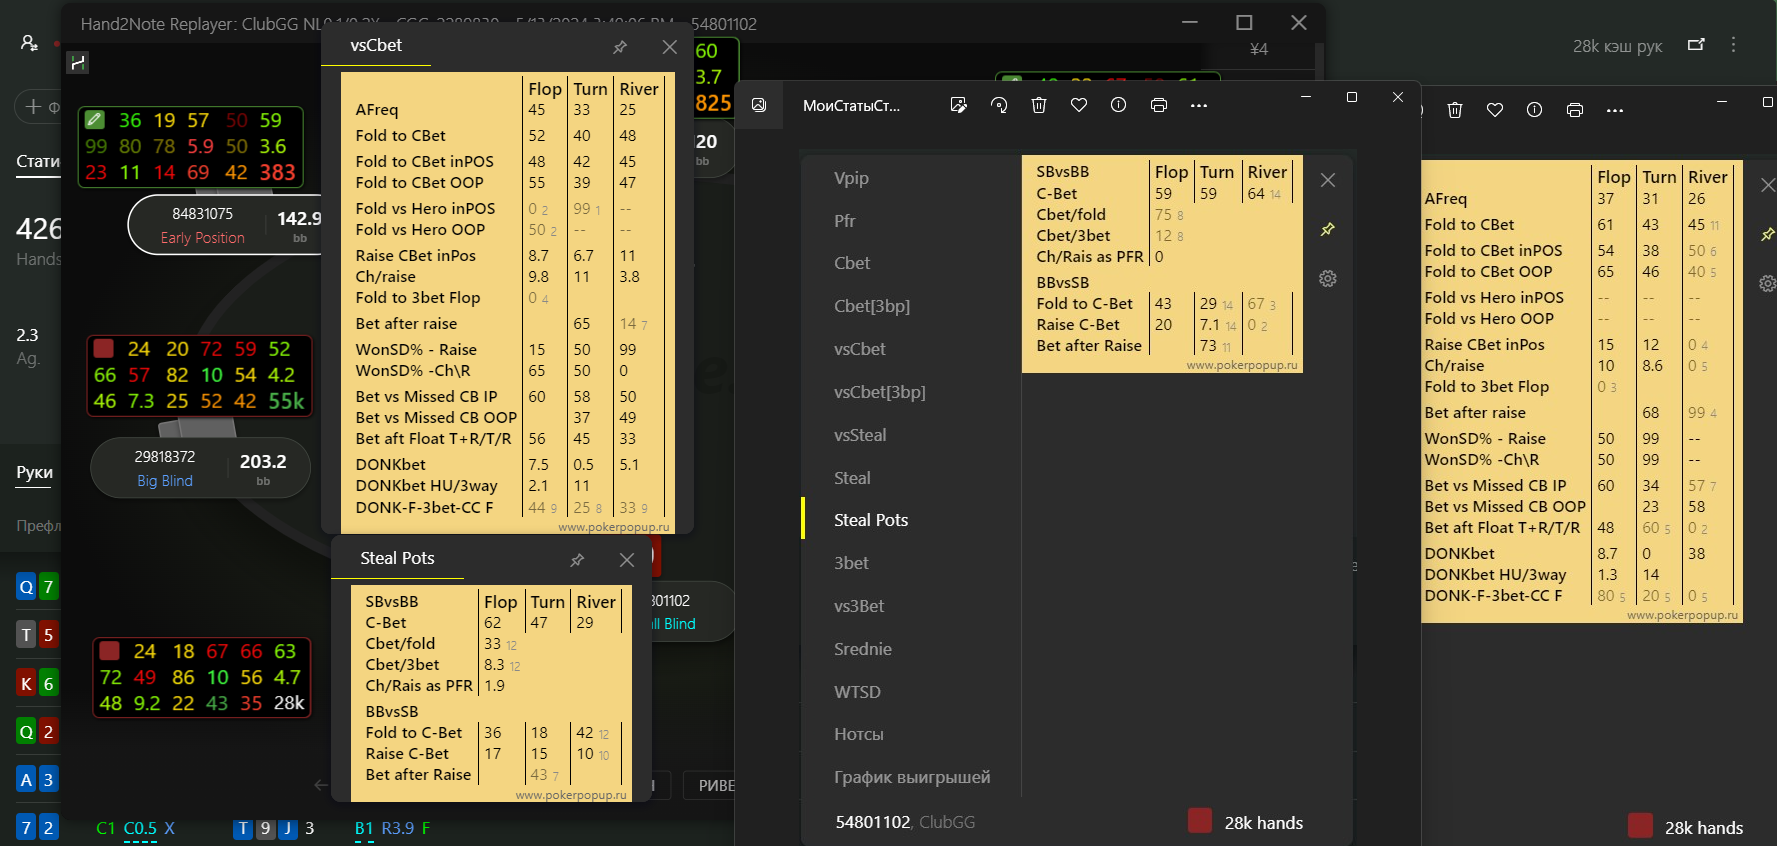The height and width of the screenshot is (846, 1777).
Task: Click the heart icon in the rightmost window
Action: click(x=1495, y=110)
